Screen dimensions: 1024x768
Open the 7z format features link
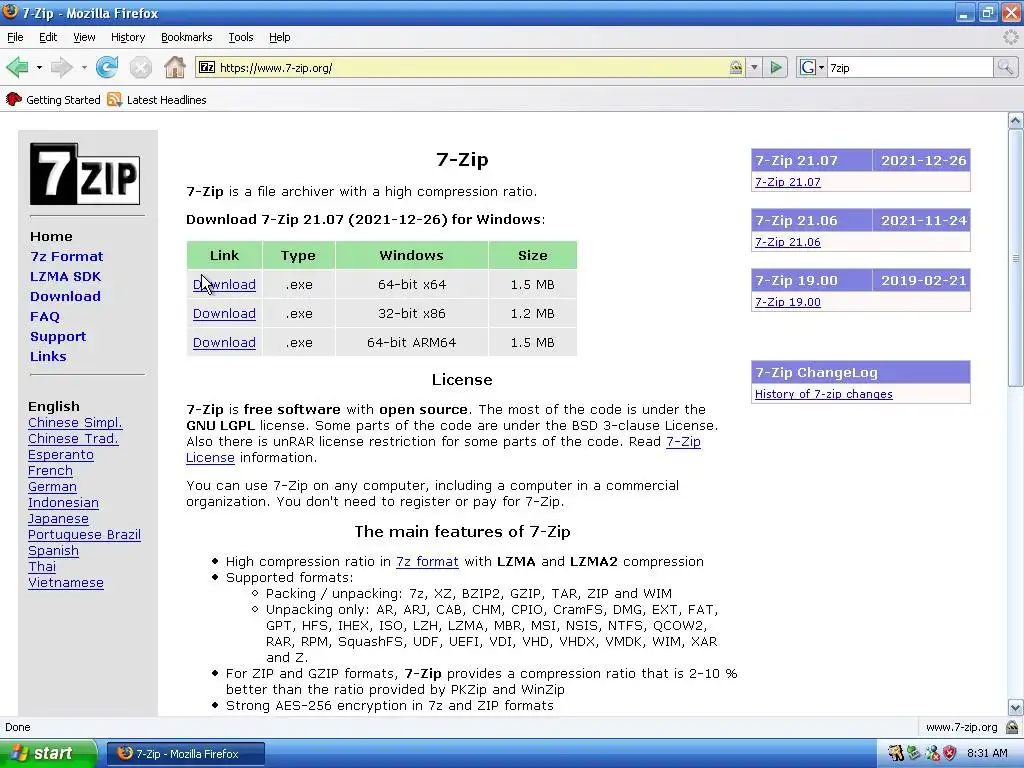tap(427, 562)
